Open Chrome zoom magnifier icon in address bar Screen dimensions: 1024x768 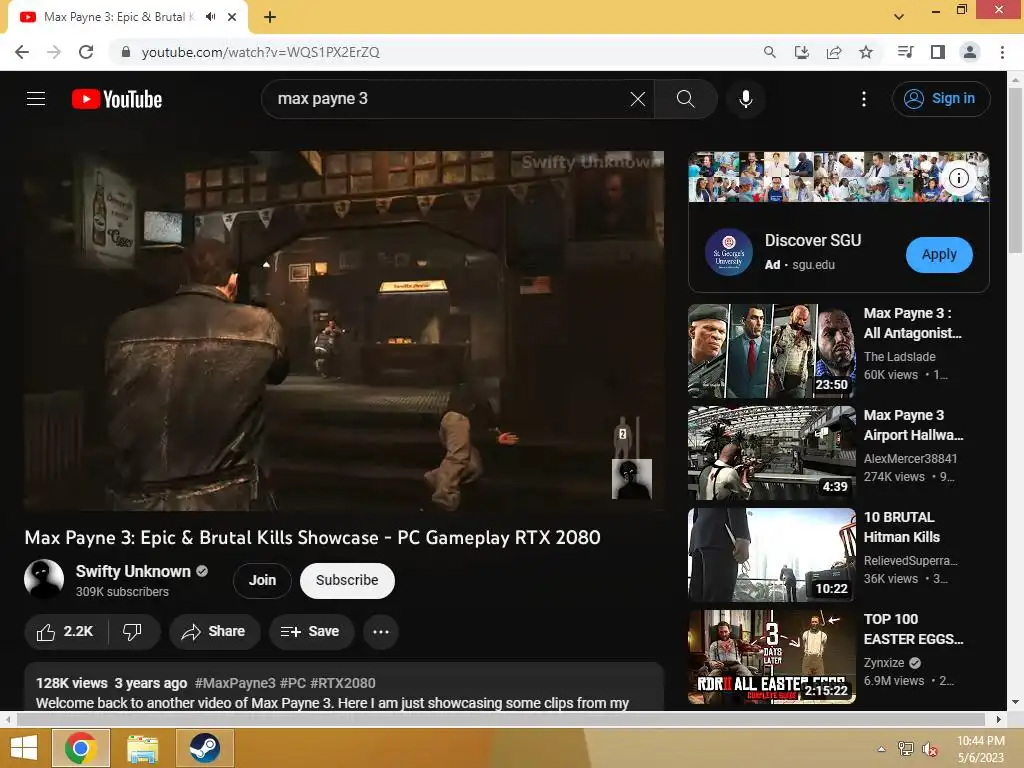(769, 52)
